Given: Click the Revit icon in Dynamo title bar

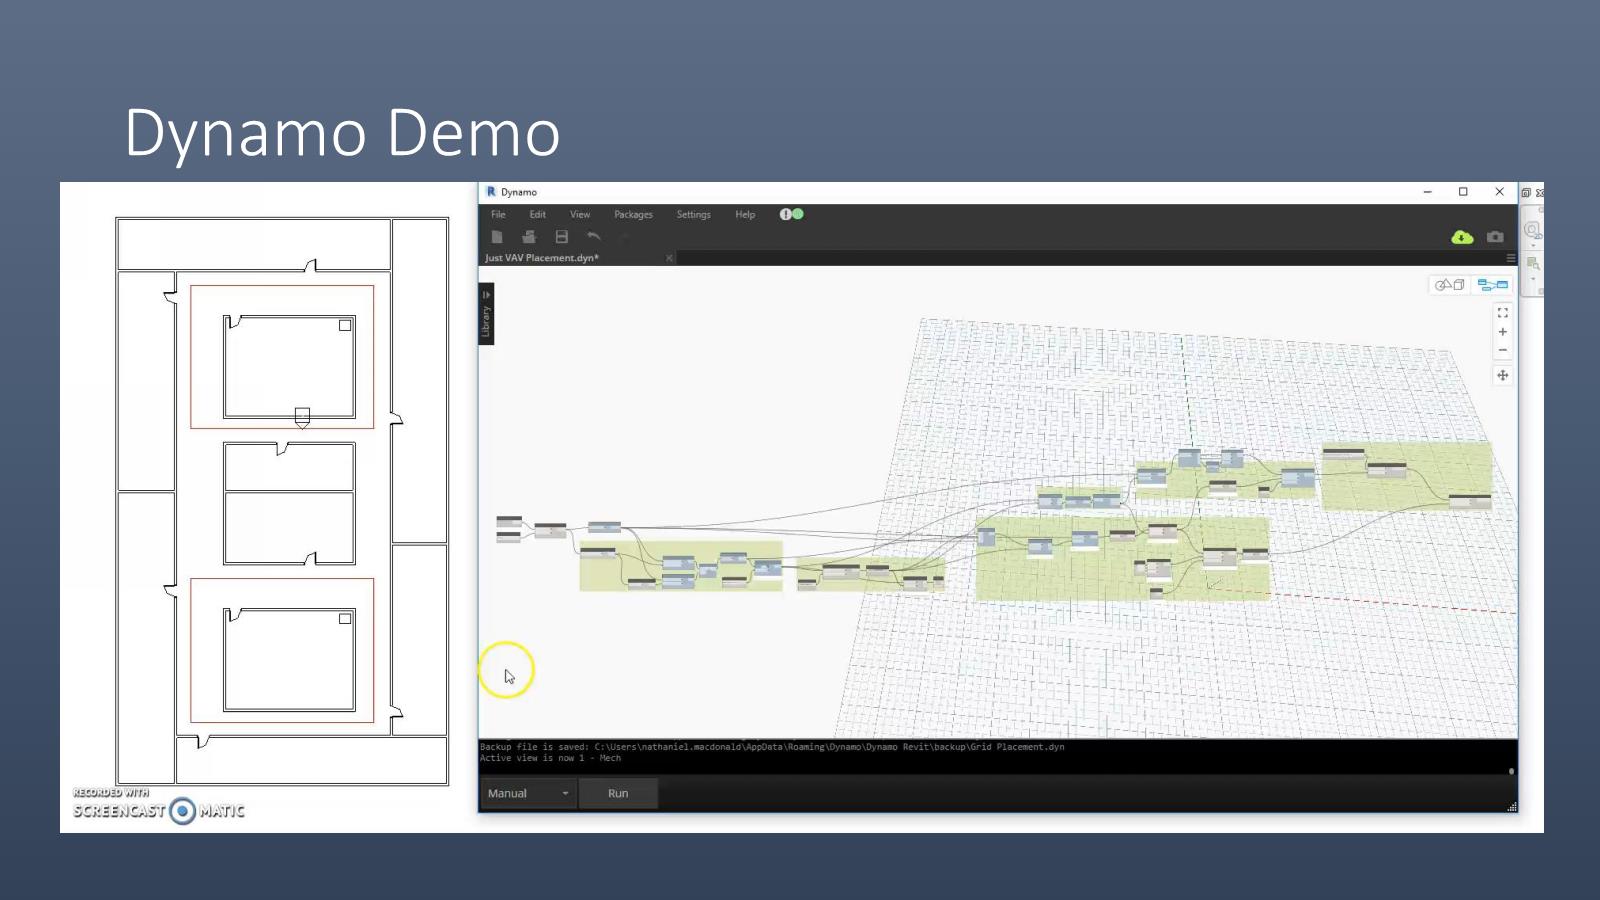Looking at the screenshot, I should 490,192.
